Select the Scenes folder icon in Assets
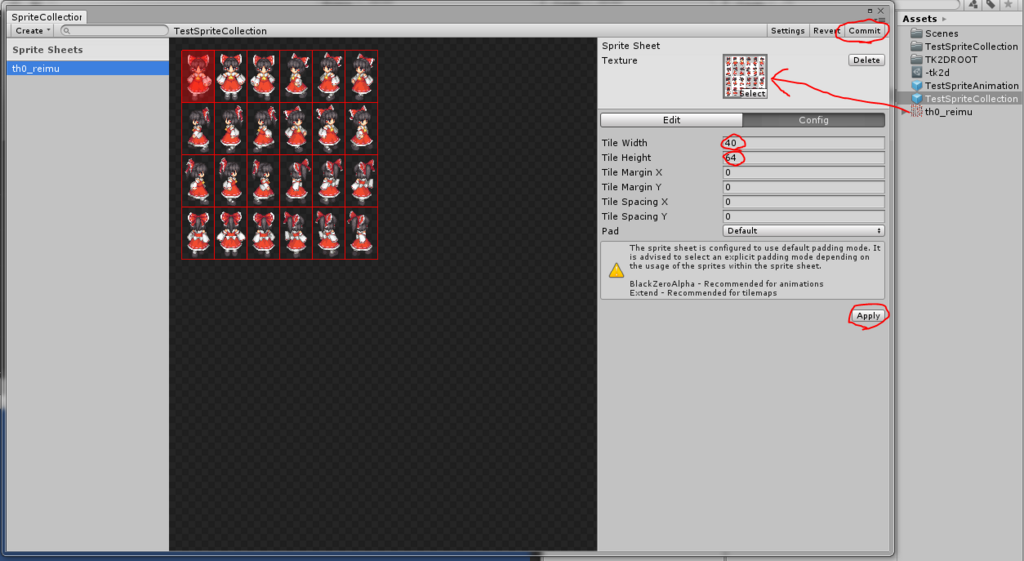This screenshot has height=561, width=1024. point(917,33)
